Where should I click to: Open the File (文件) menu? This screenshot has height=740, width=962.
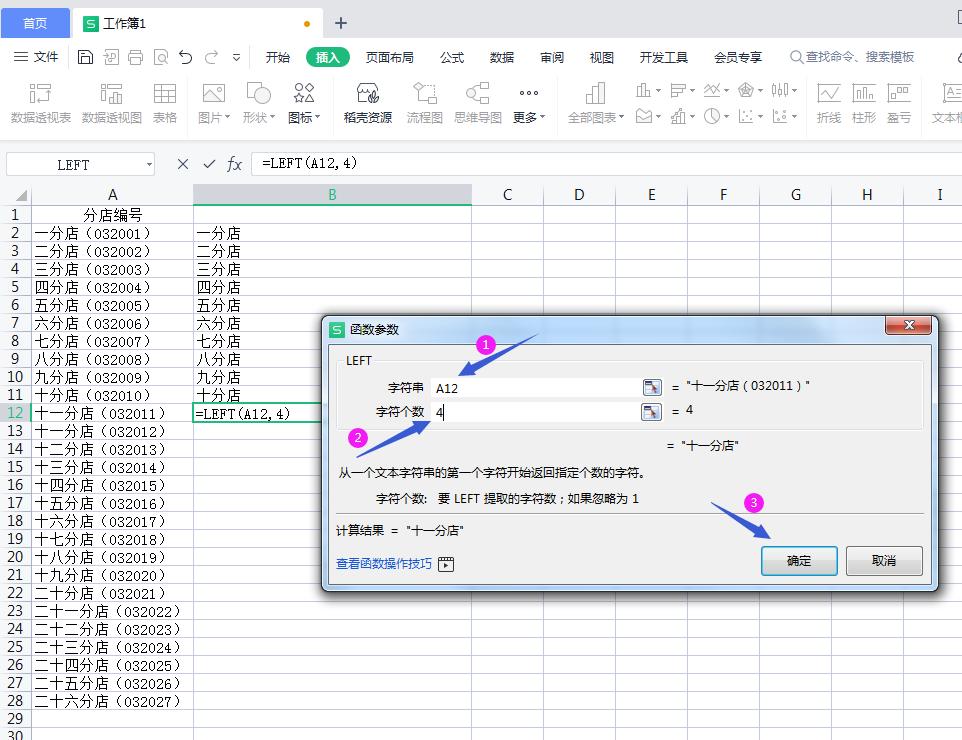[36, 57]
